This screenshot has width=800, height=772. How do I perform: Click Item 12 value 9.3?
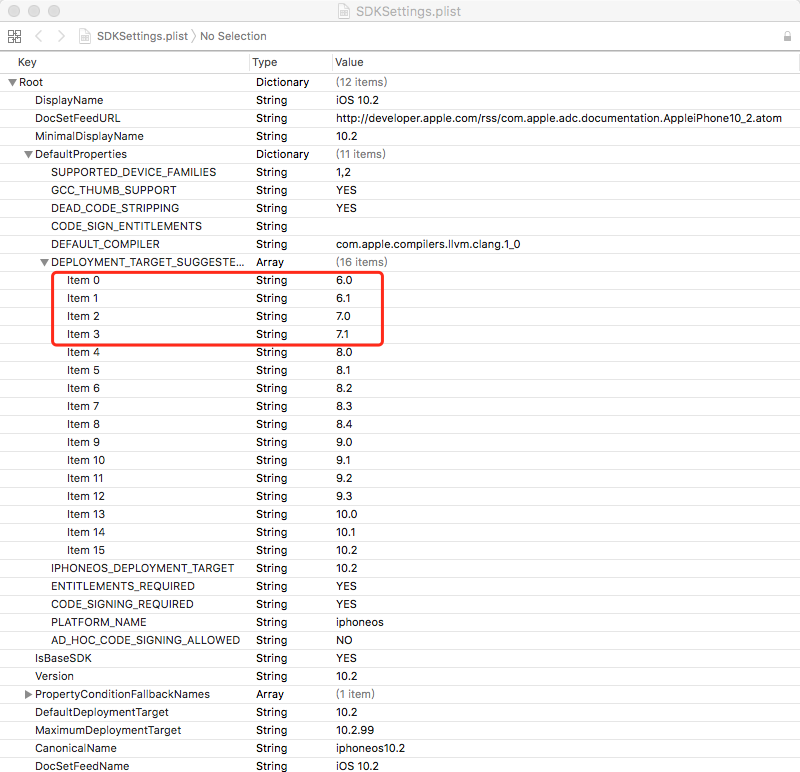click(x=344, y=496)
